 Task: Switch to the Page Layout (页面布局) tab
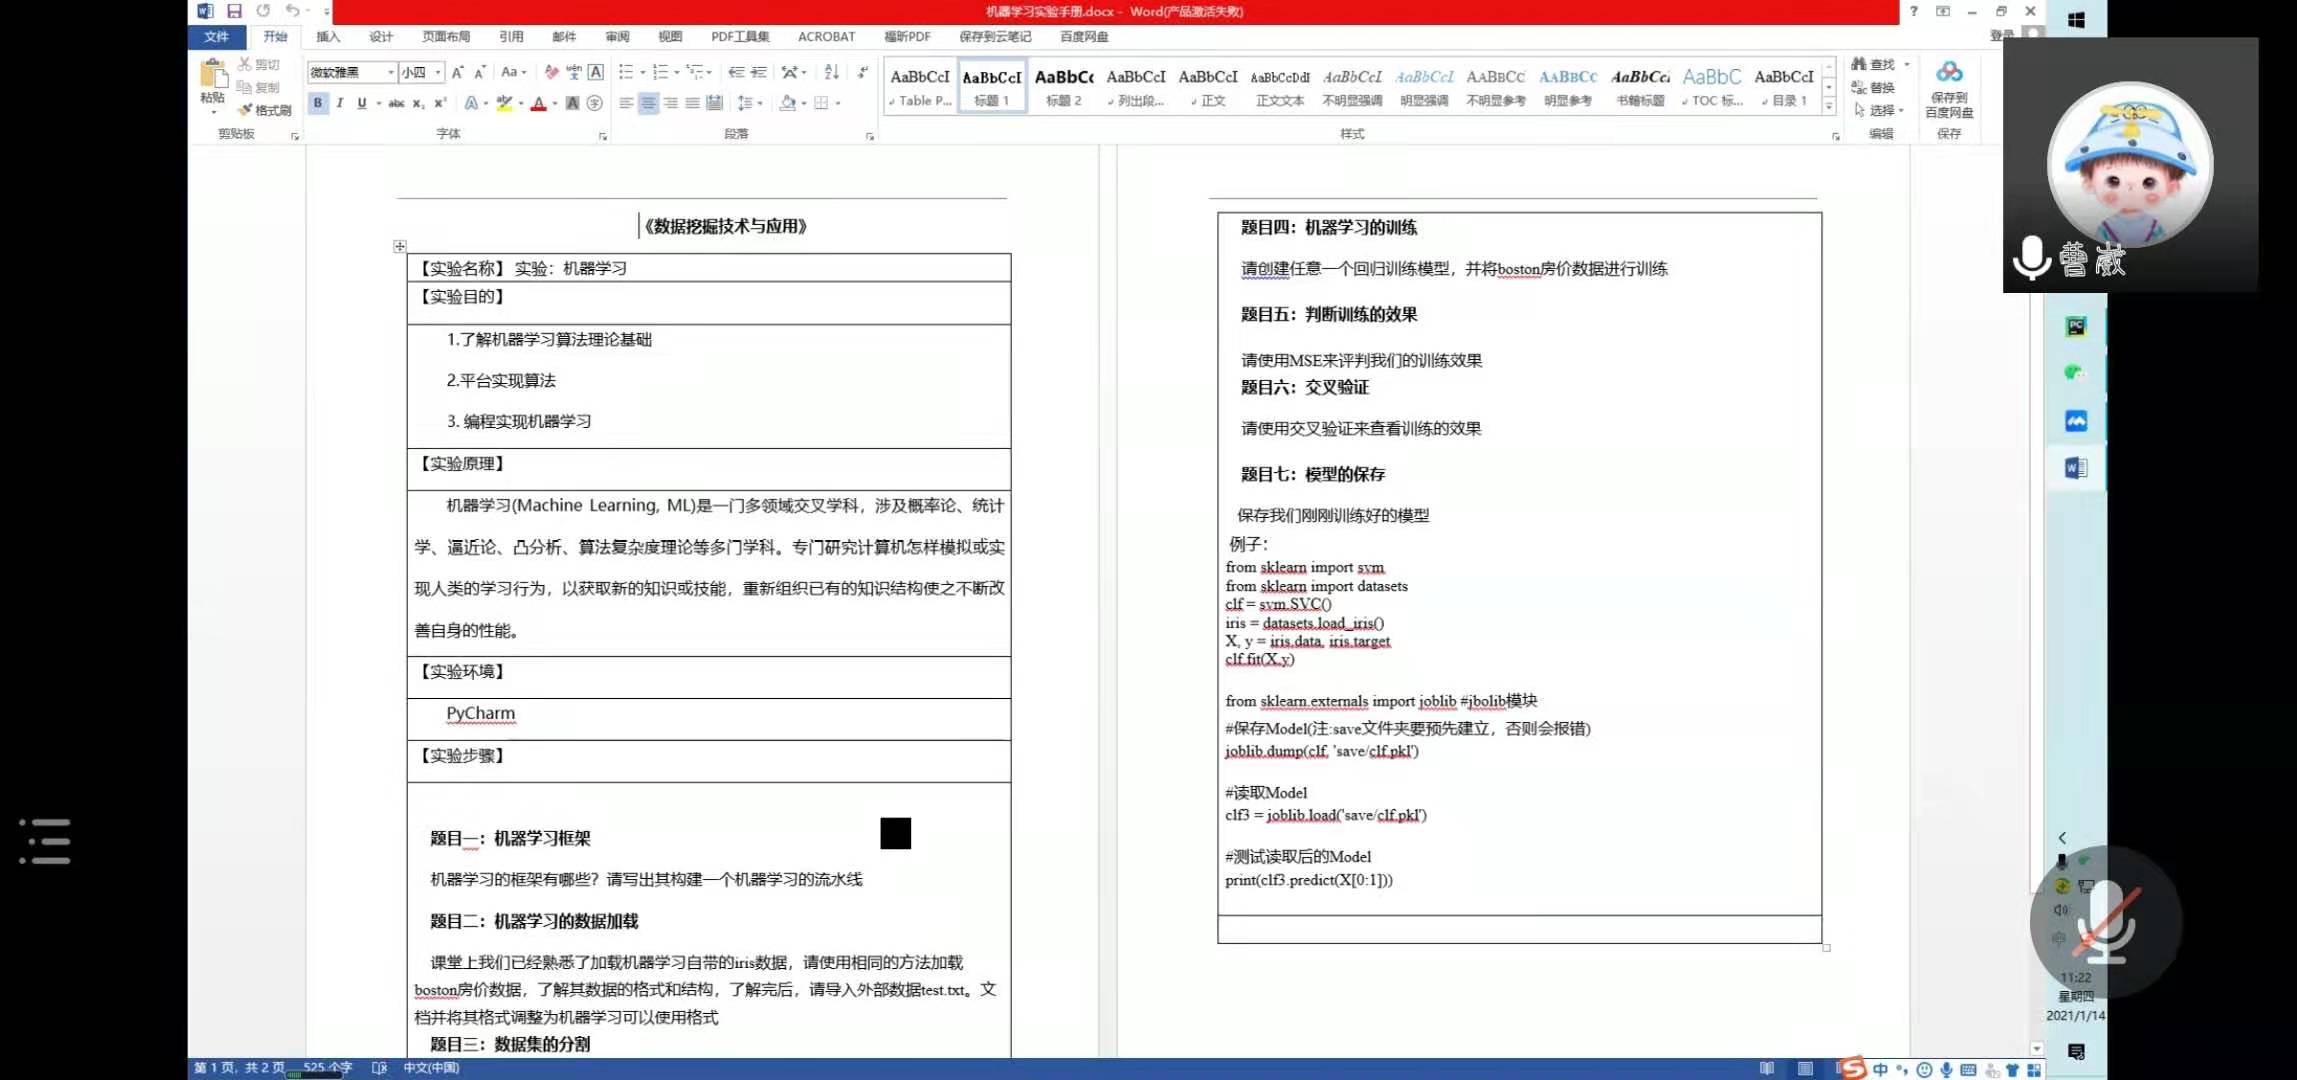pyautogui.click(x=446, y=37)
